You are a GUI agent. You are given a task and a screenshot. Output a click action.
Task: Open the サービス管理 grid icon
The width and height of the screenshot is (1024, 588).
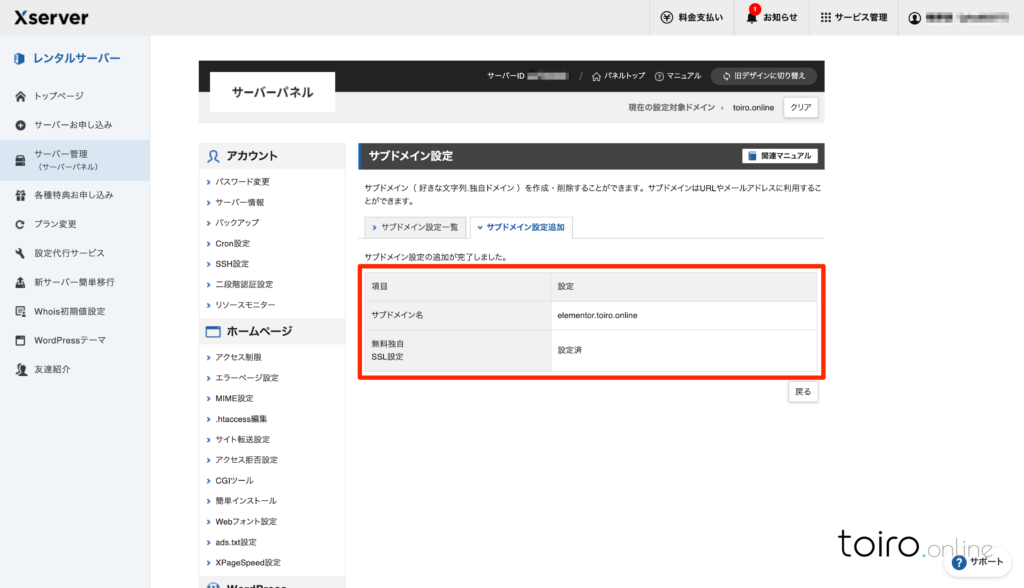tap(826, 18)
